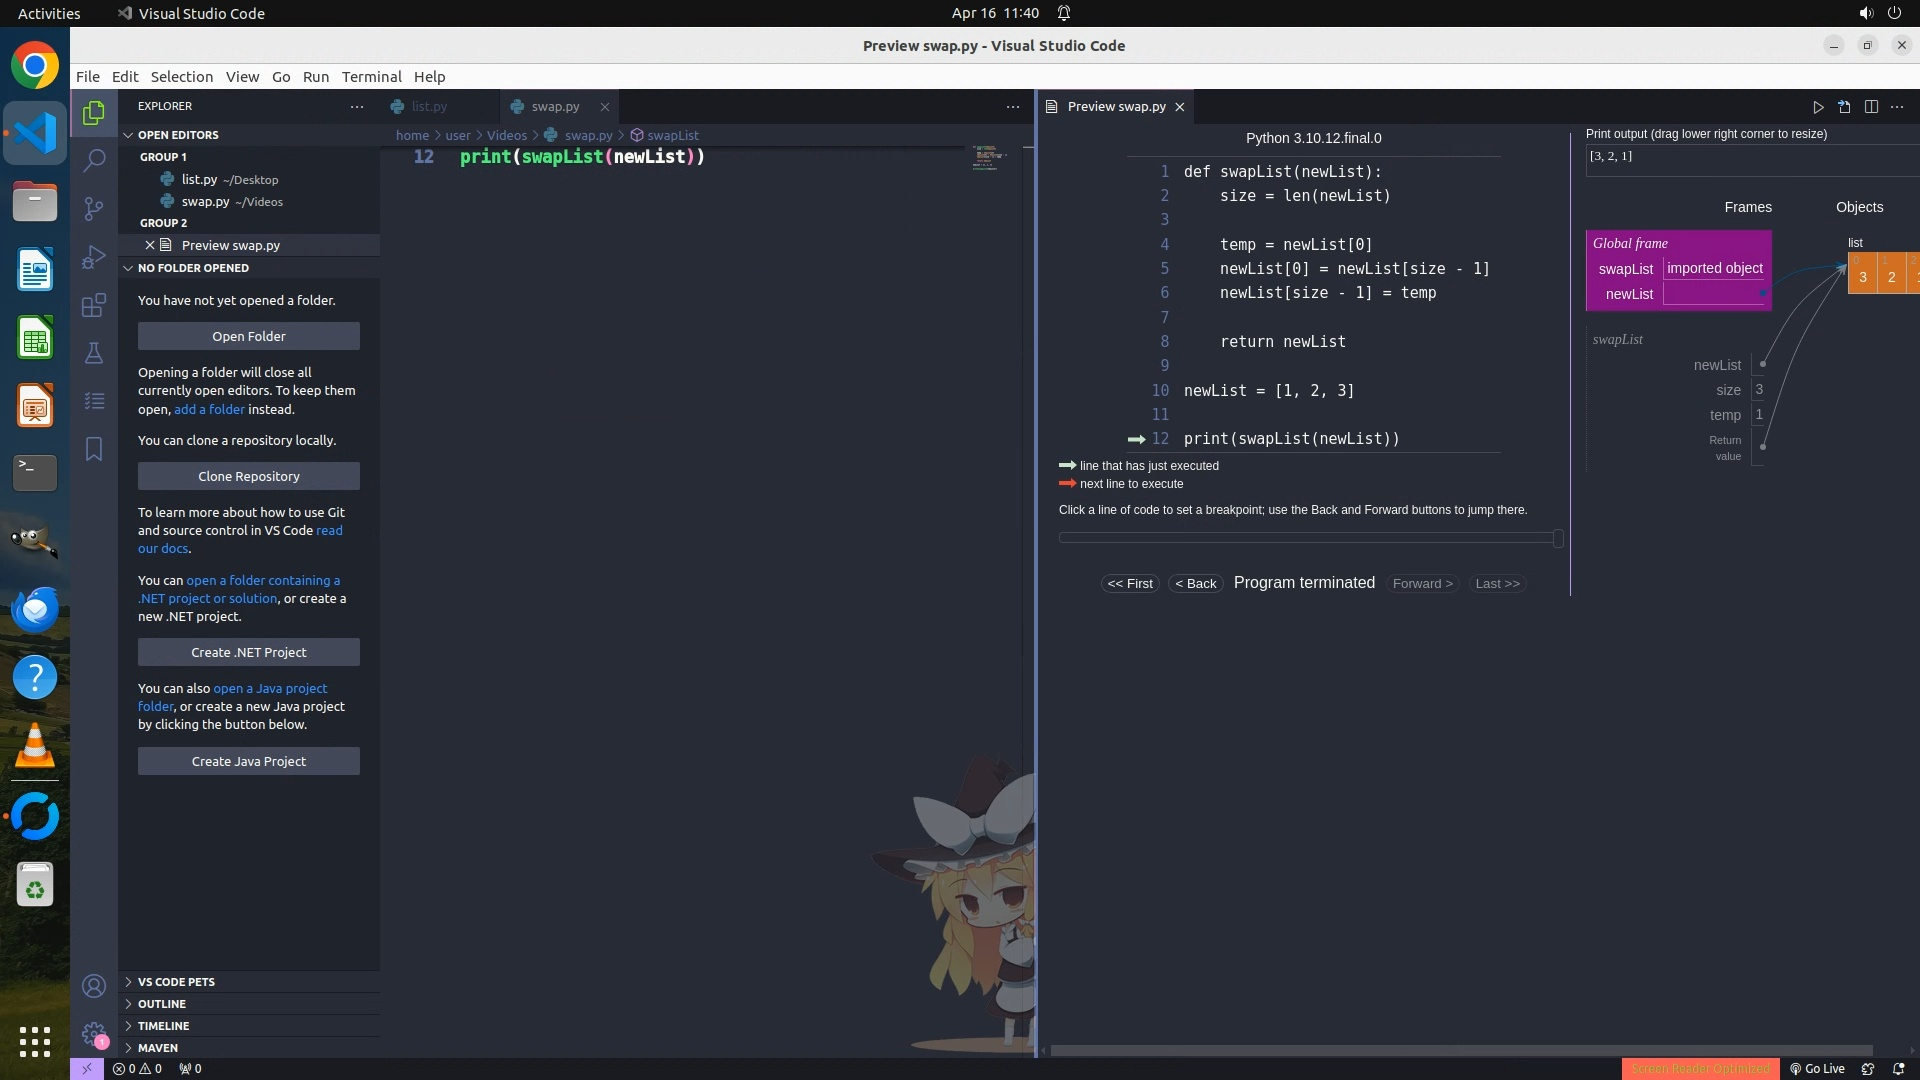
Task: Open Run and Debug view icon
Action: tap(94, 257)
